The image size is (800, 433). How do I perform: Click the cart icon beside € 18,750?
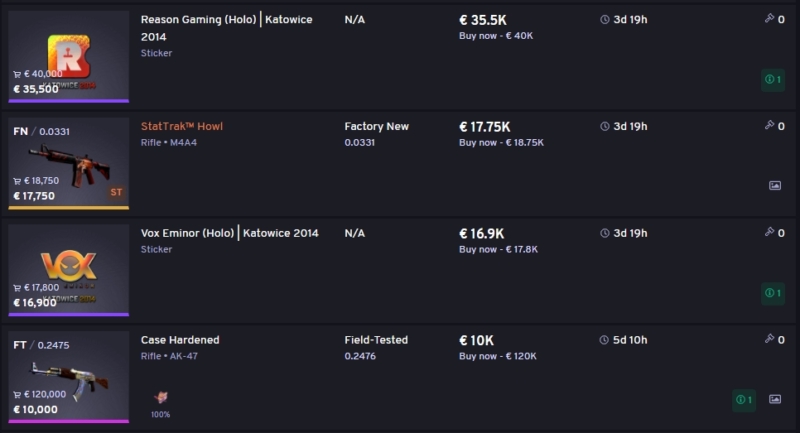(17, 181)
